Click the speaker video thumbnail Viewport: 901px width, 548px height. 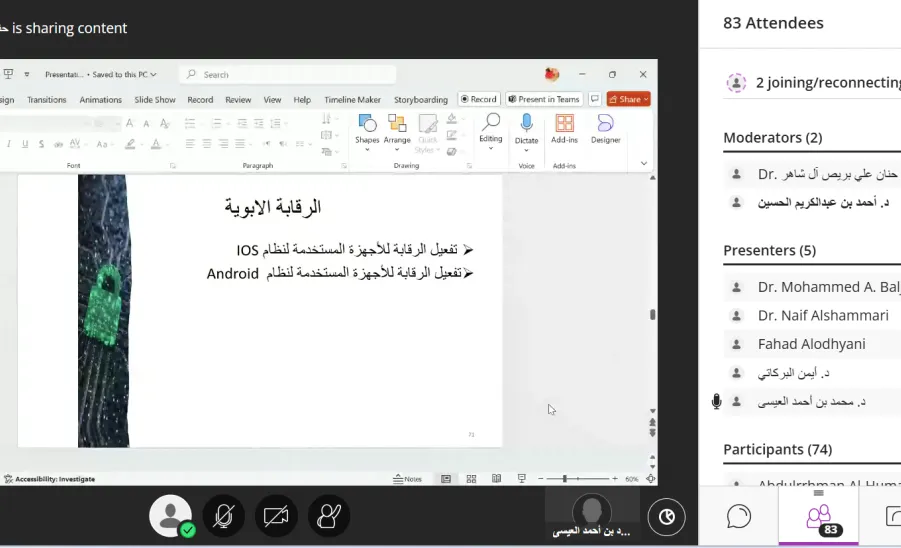[592, 514]
